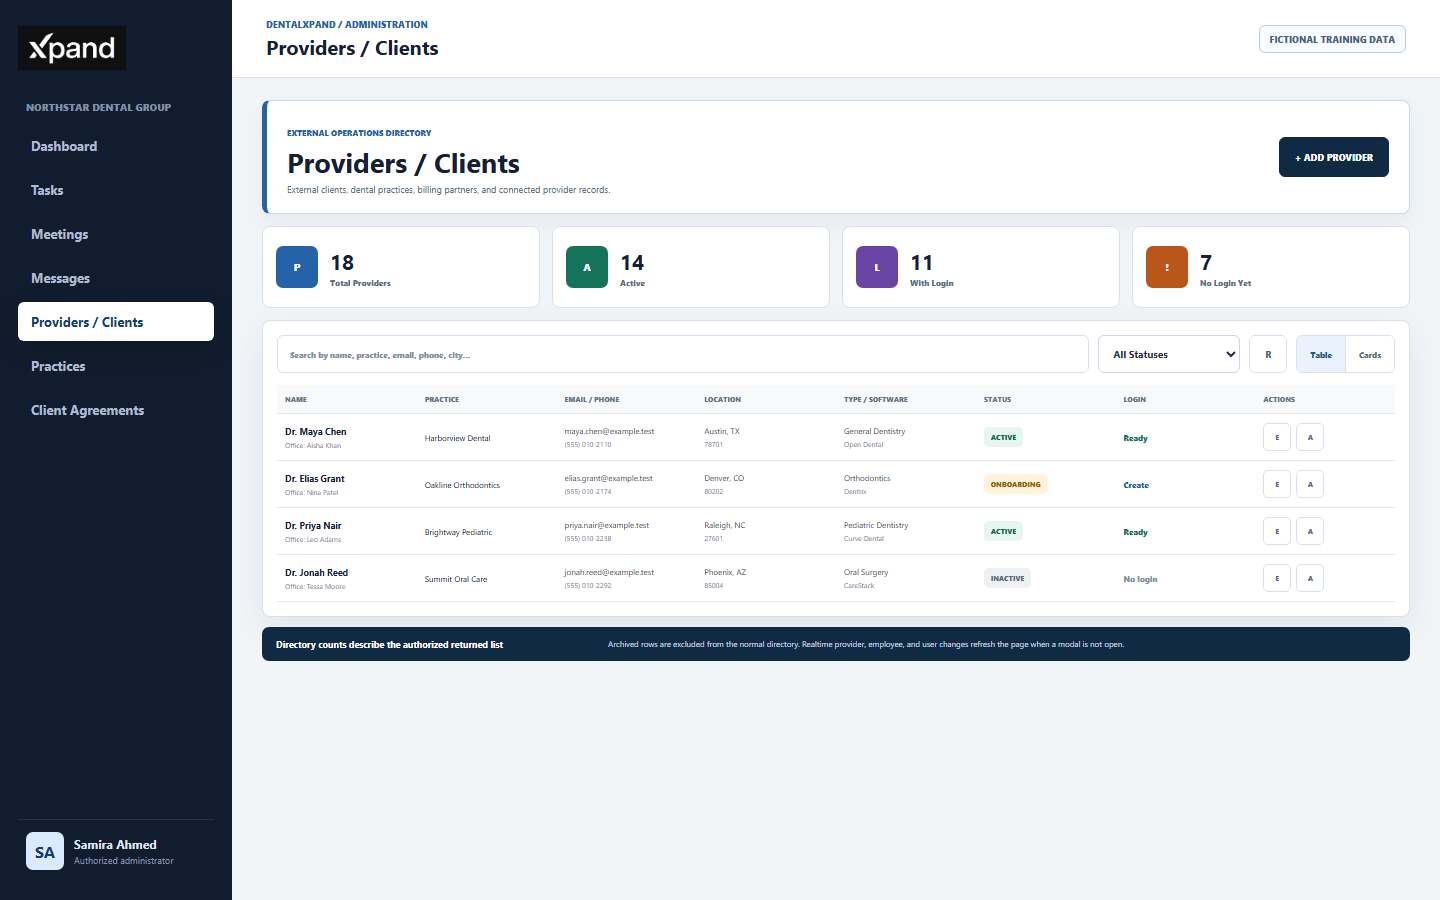Click the R refresh button beside status filter
Viewport: 1440px width, 900px height.
(1268, 354)
